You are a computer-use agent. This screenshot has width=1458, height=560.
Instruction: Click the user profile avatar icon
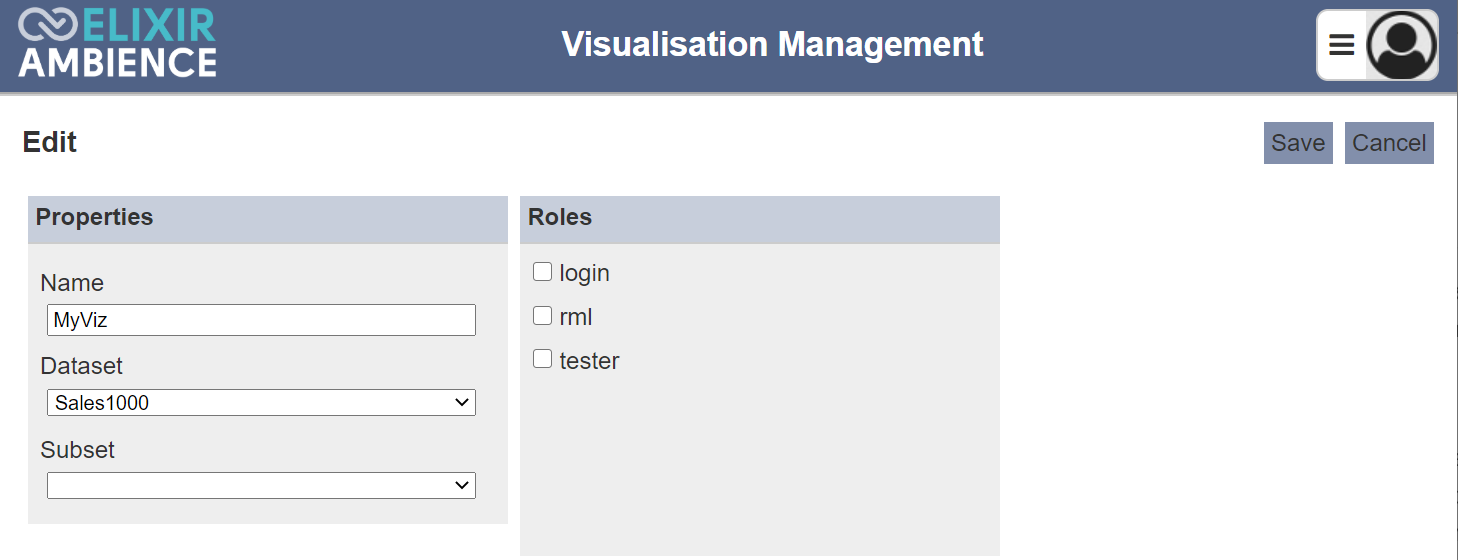(1401, 45)
